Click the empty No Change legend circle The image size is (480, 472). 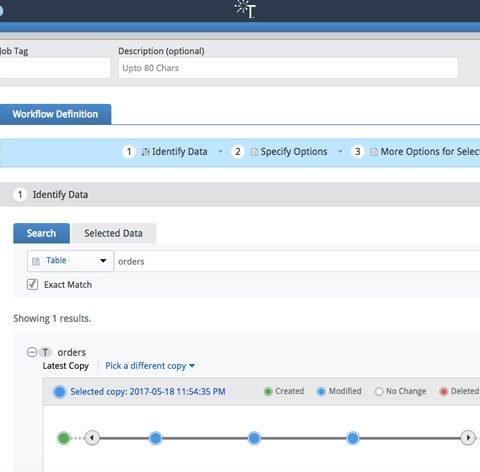pyautogui.click(x=379, y=391)
